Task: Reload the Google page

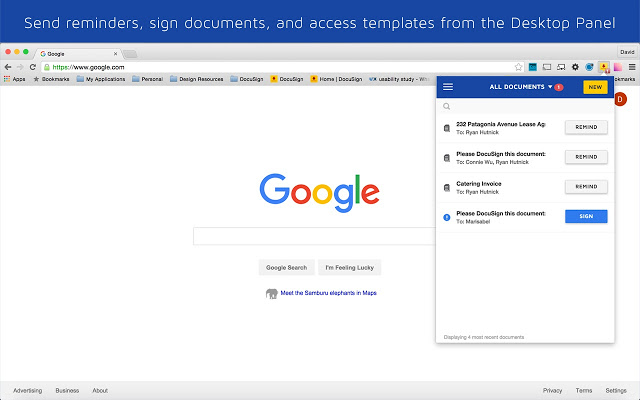Action: click(x=33, y=67)
